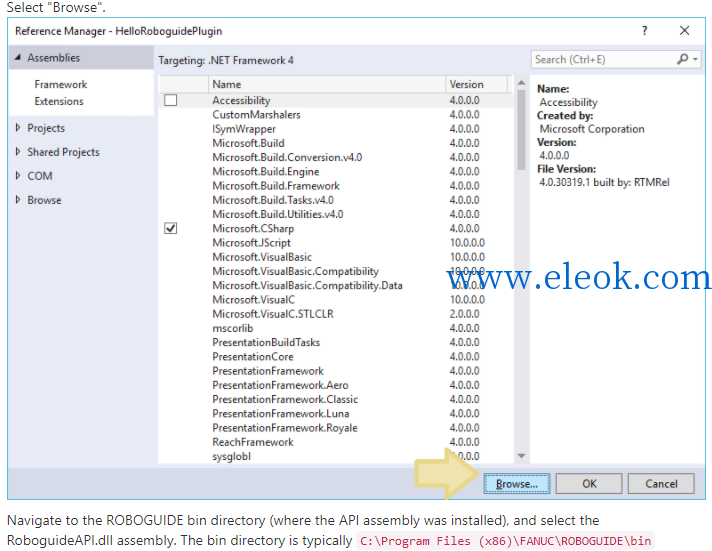Screen dimensions: 712x551
Task: Select the mscorlib assembly
Action: pyautogui.click(x=336, y=328)
